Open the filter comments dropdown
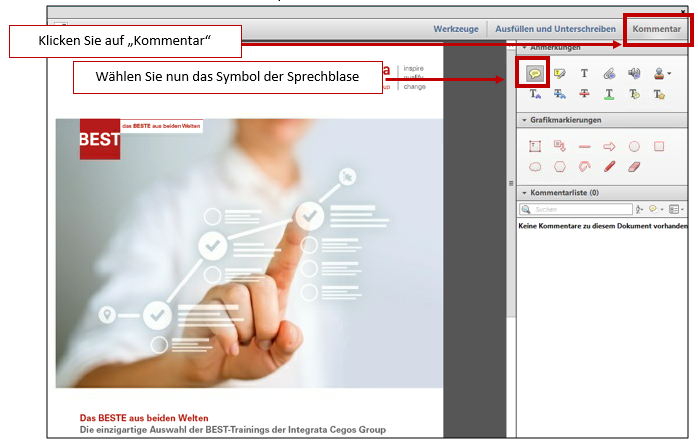 tap(656, 209)
